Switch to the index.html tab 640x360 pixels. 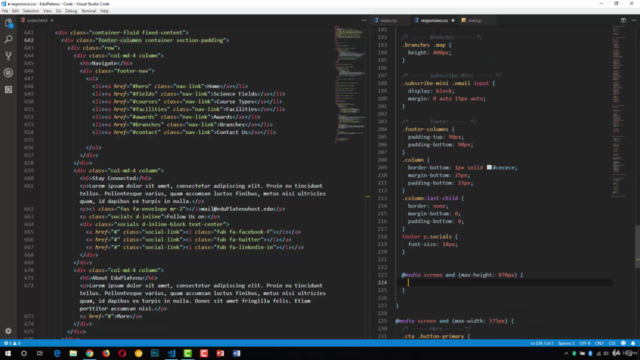point(37,20)
